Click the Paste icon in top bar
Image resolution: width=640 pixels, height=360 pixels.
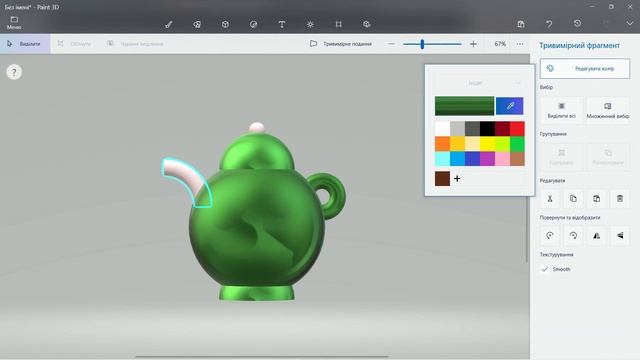click(521, 24)
